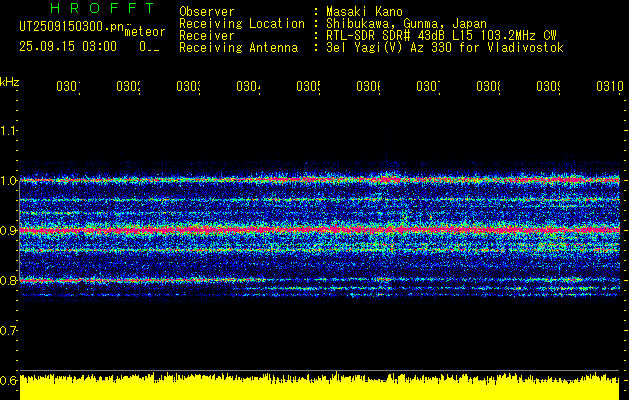
Task: Click the 0.9 frequency axis label
Action: (8, 230)
